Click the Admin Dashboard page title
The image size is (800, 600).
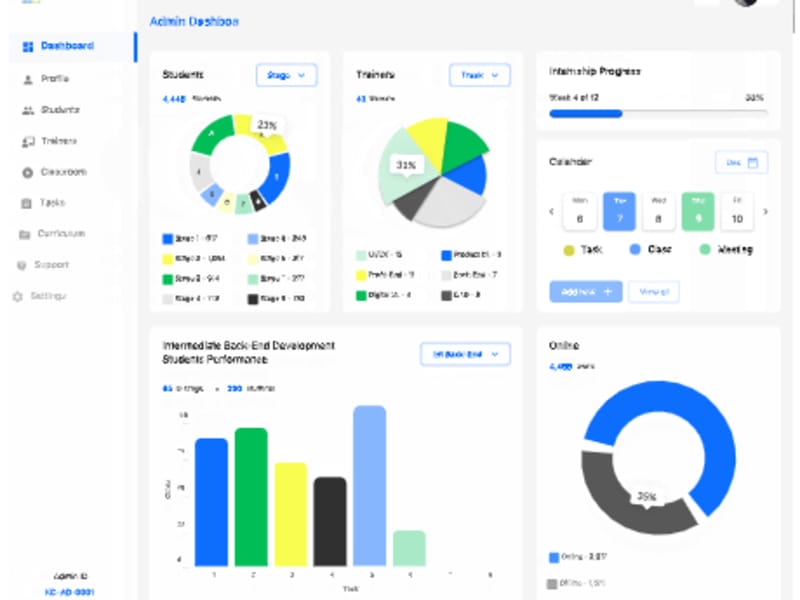click(194, 21)
